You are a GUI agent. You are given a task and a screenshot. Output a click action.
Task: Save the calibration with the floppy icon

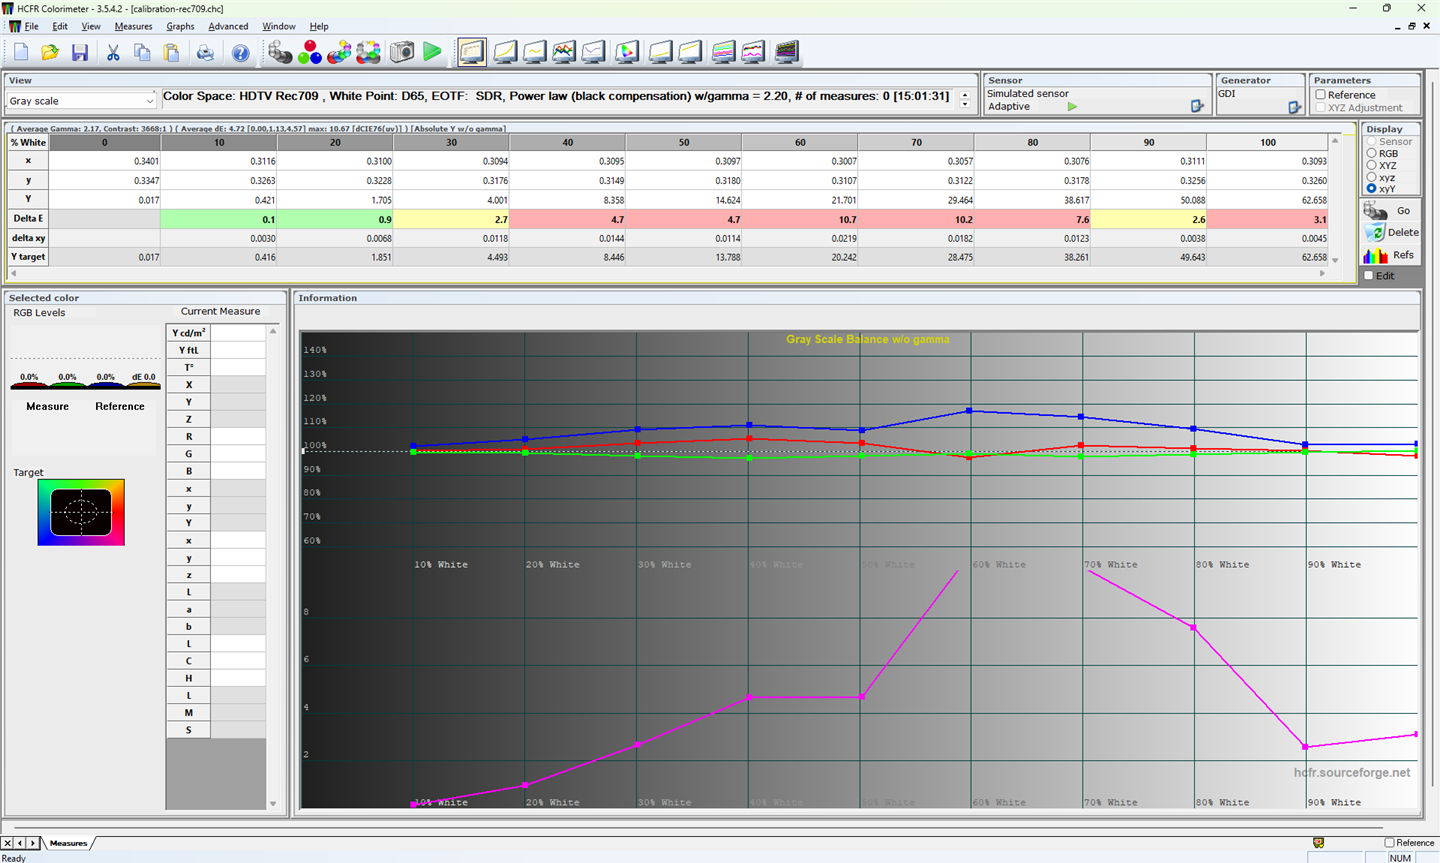point(80,52)
